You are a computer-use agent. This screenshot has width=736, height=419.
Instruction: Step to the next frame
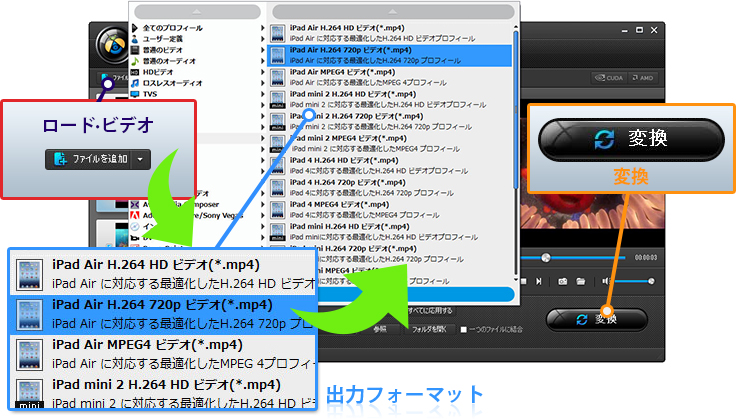click(539, 281)
